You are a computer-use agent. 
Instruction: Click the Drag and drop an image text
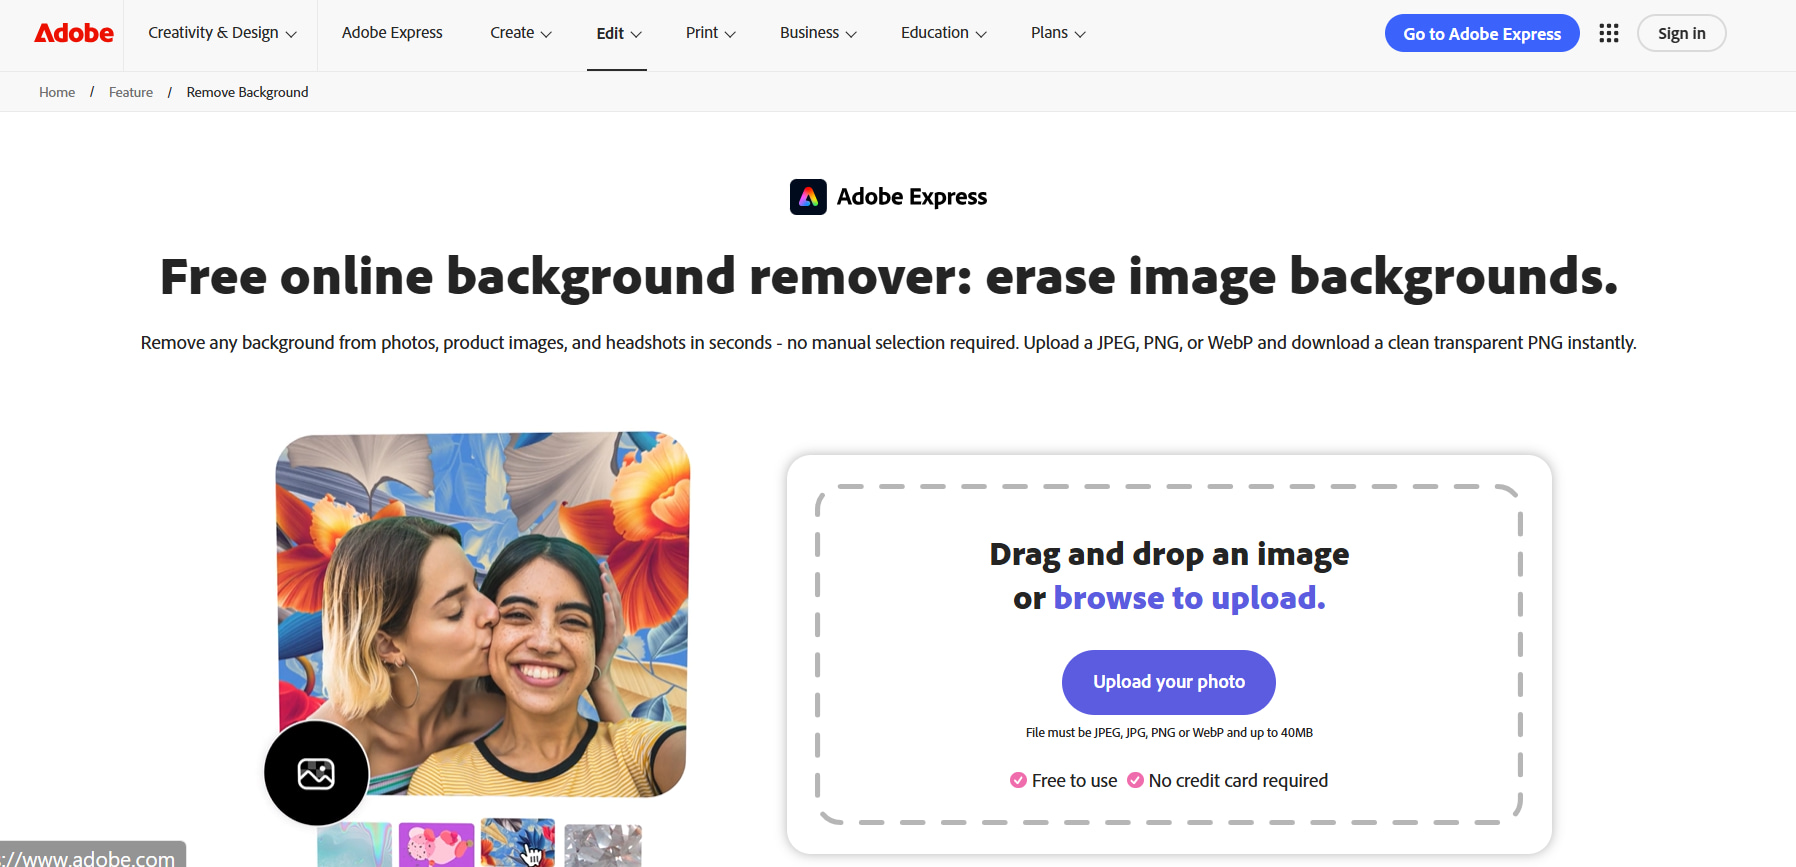[x=1169, y=554]
